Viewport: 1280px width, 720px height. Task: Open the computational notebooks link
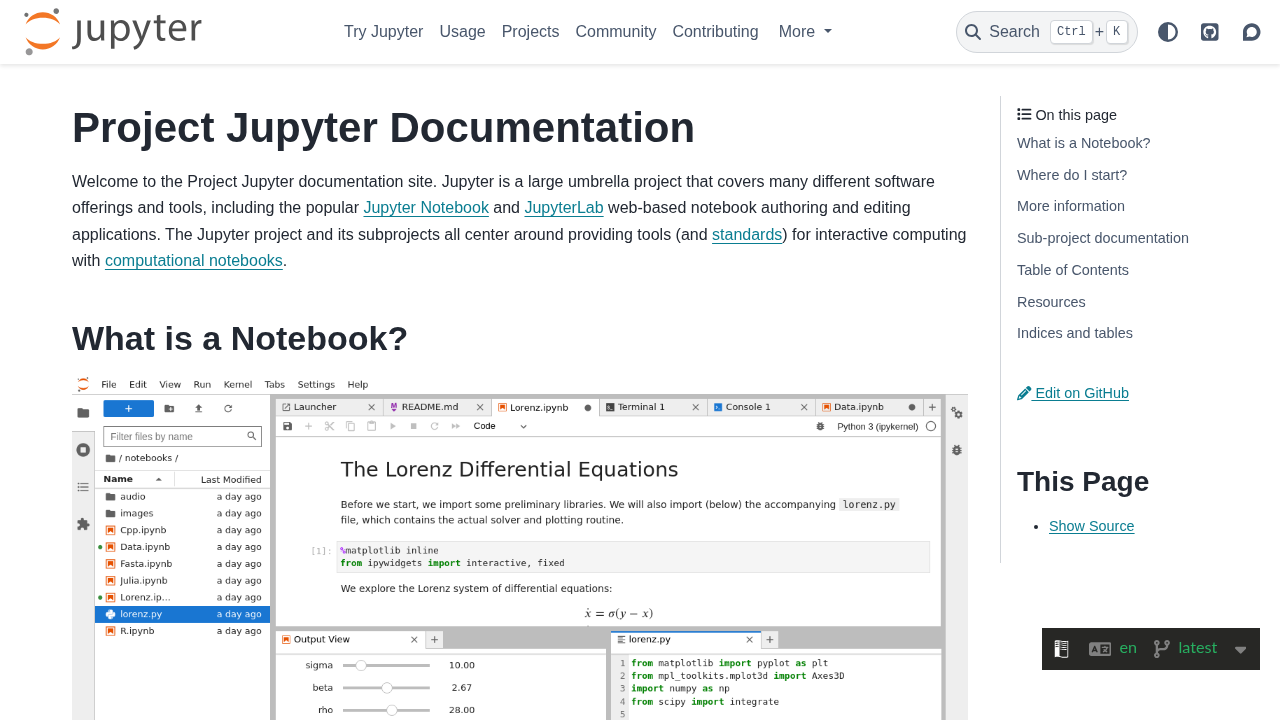194,261
